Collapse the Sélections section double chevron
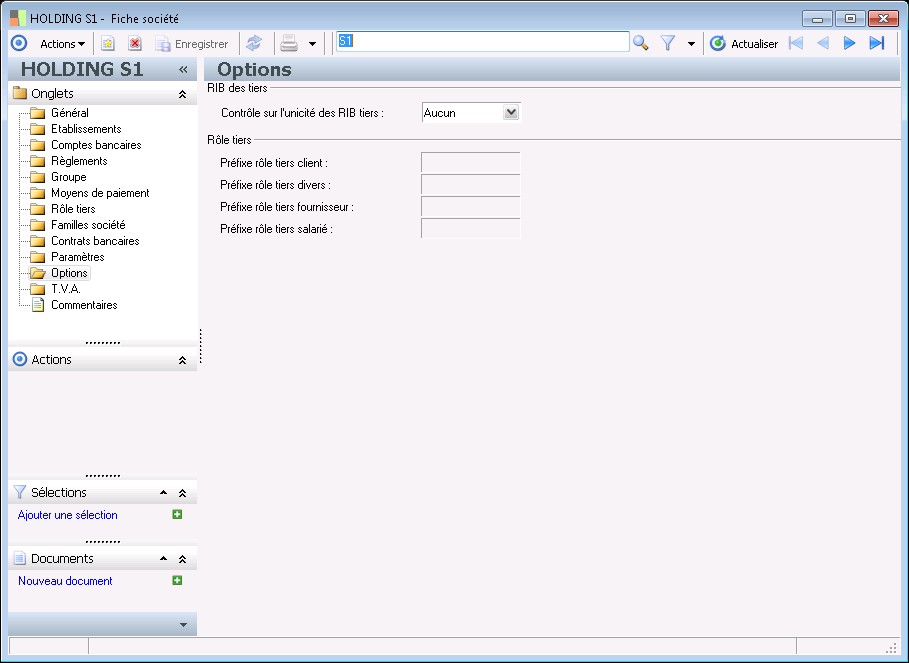This screenshot has width=909, height=663. click(x=182, y=493)
